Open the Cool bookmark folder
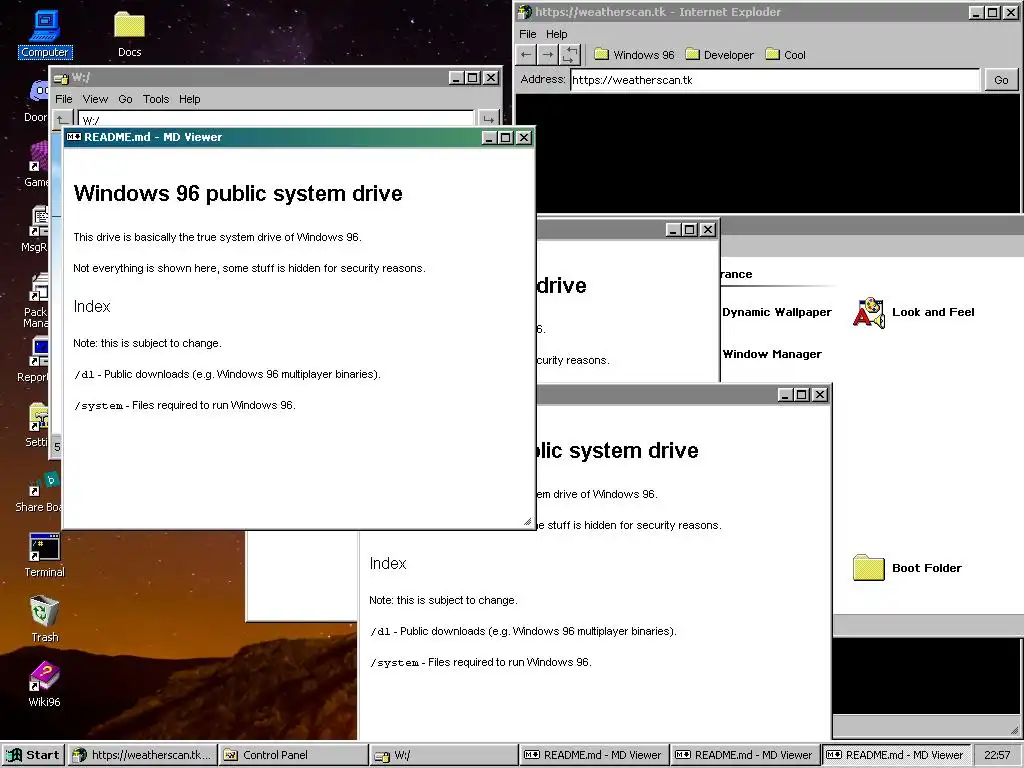 (x=786, y=55)
